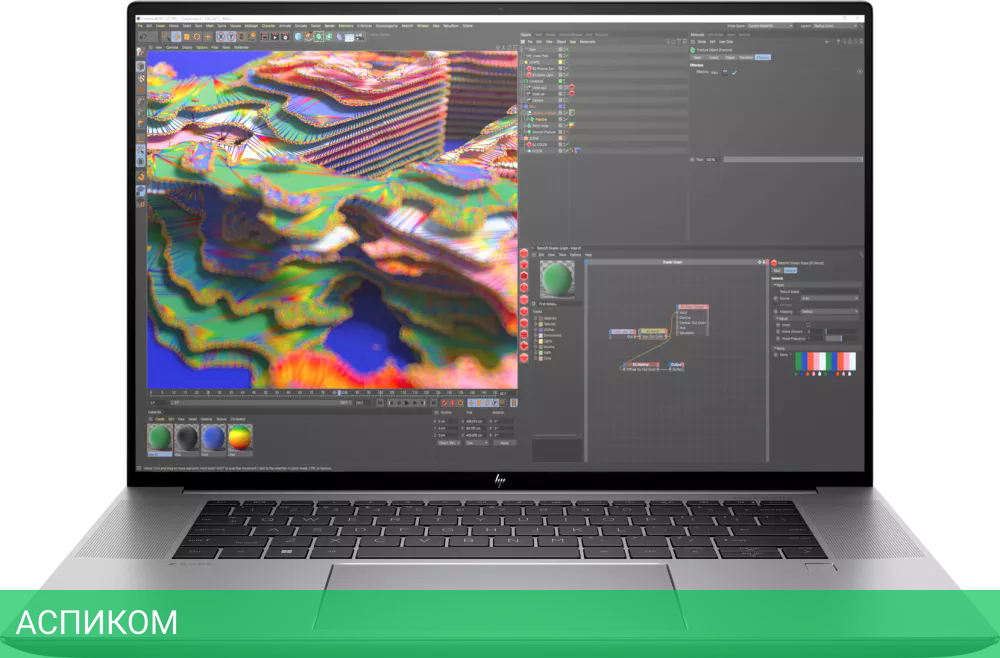1000x658 pixels.
Task: Toggle the Y axis lock icon
Action: click(231, 36)
